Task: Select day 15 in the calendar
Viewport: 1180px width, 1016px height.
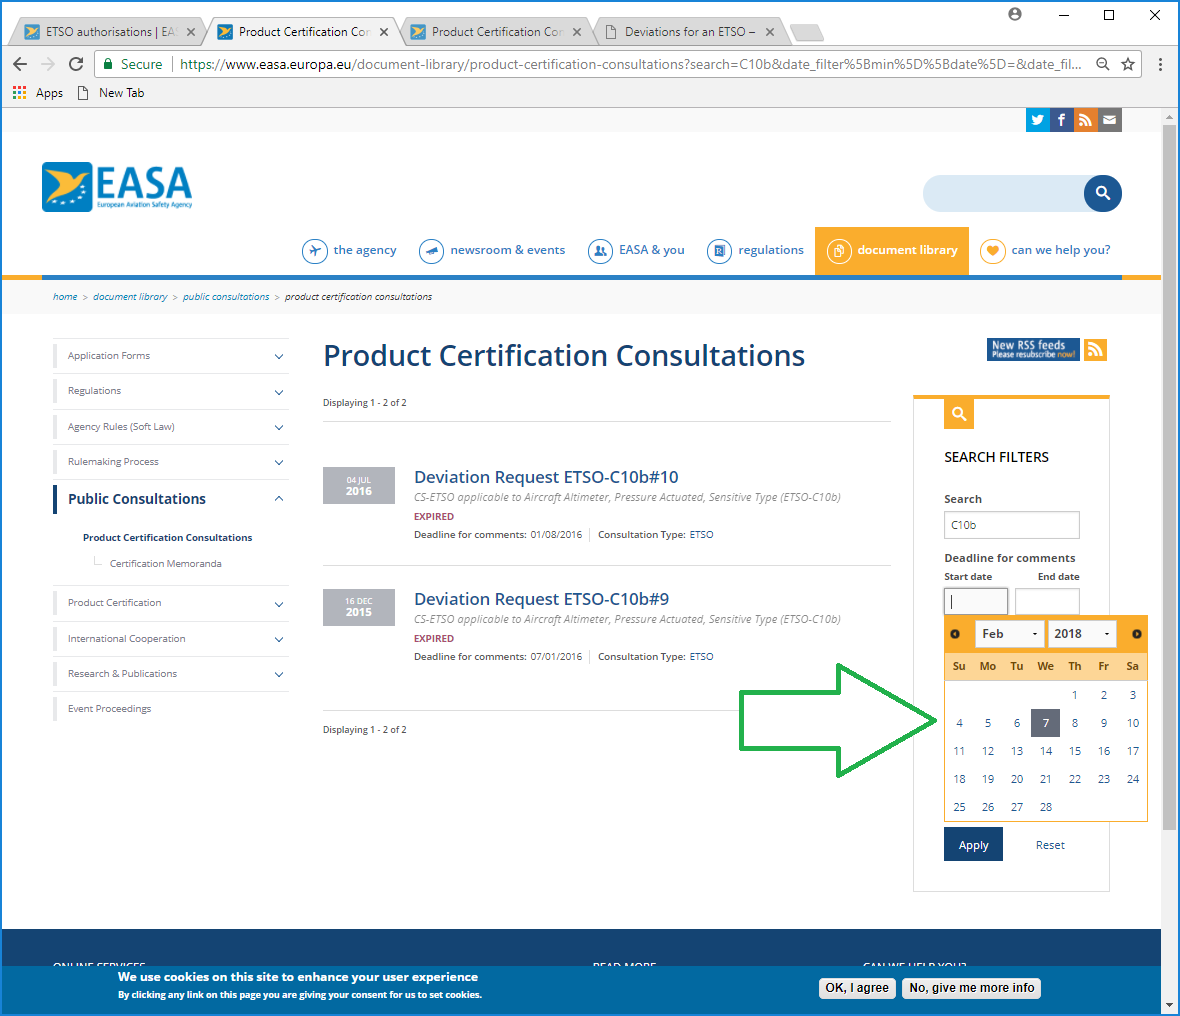Action: pyautogui.click(x=1075, y=751)
